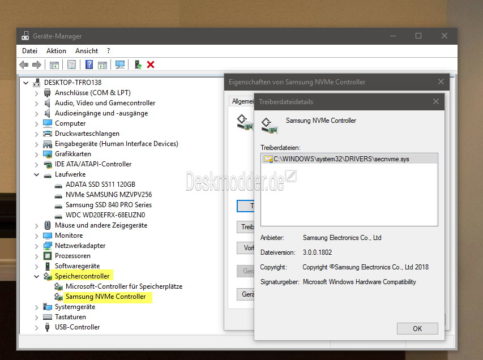483x360 pixels.
Task: Open the Aktion menu
Action: click(x=56, y=51)
